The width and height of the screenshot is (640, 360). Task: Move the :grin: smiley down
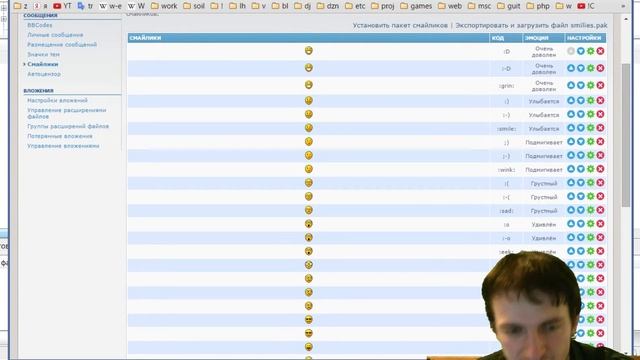580,85
